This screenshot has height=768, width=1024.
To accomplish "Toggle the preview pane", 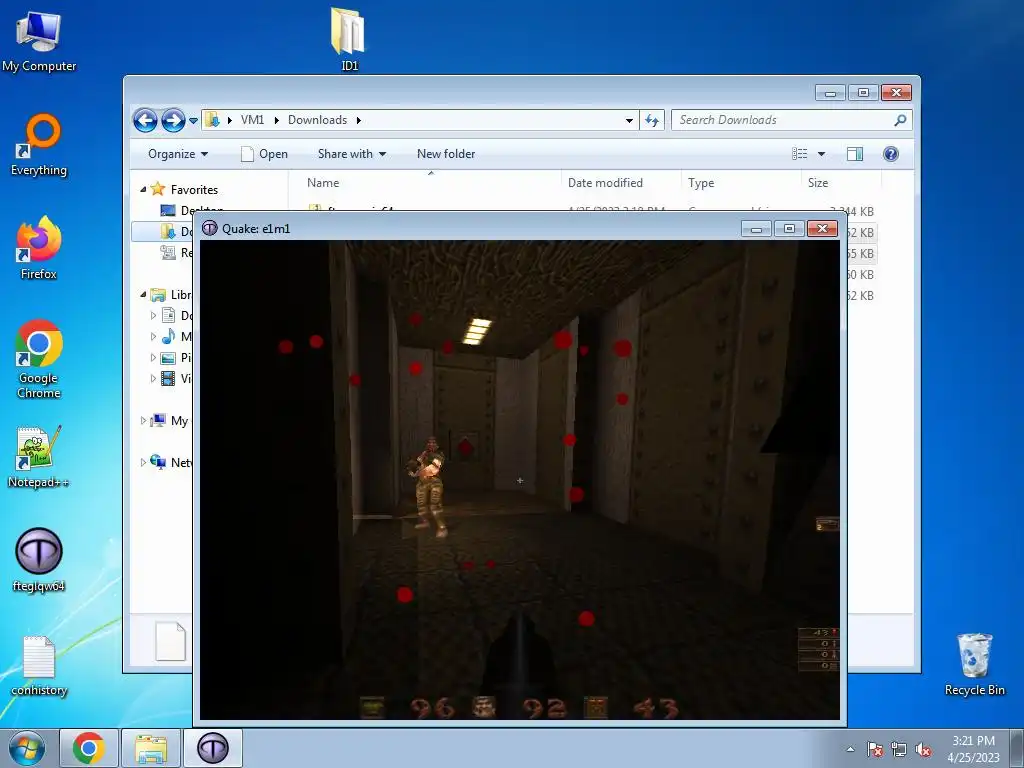I will 854,154.
